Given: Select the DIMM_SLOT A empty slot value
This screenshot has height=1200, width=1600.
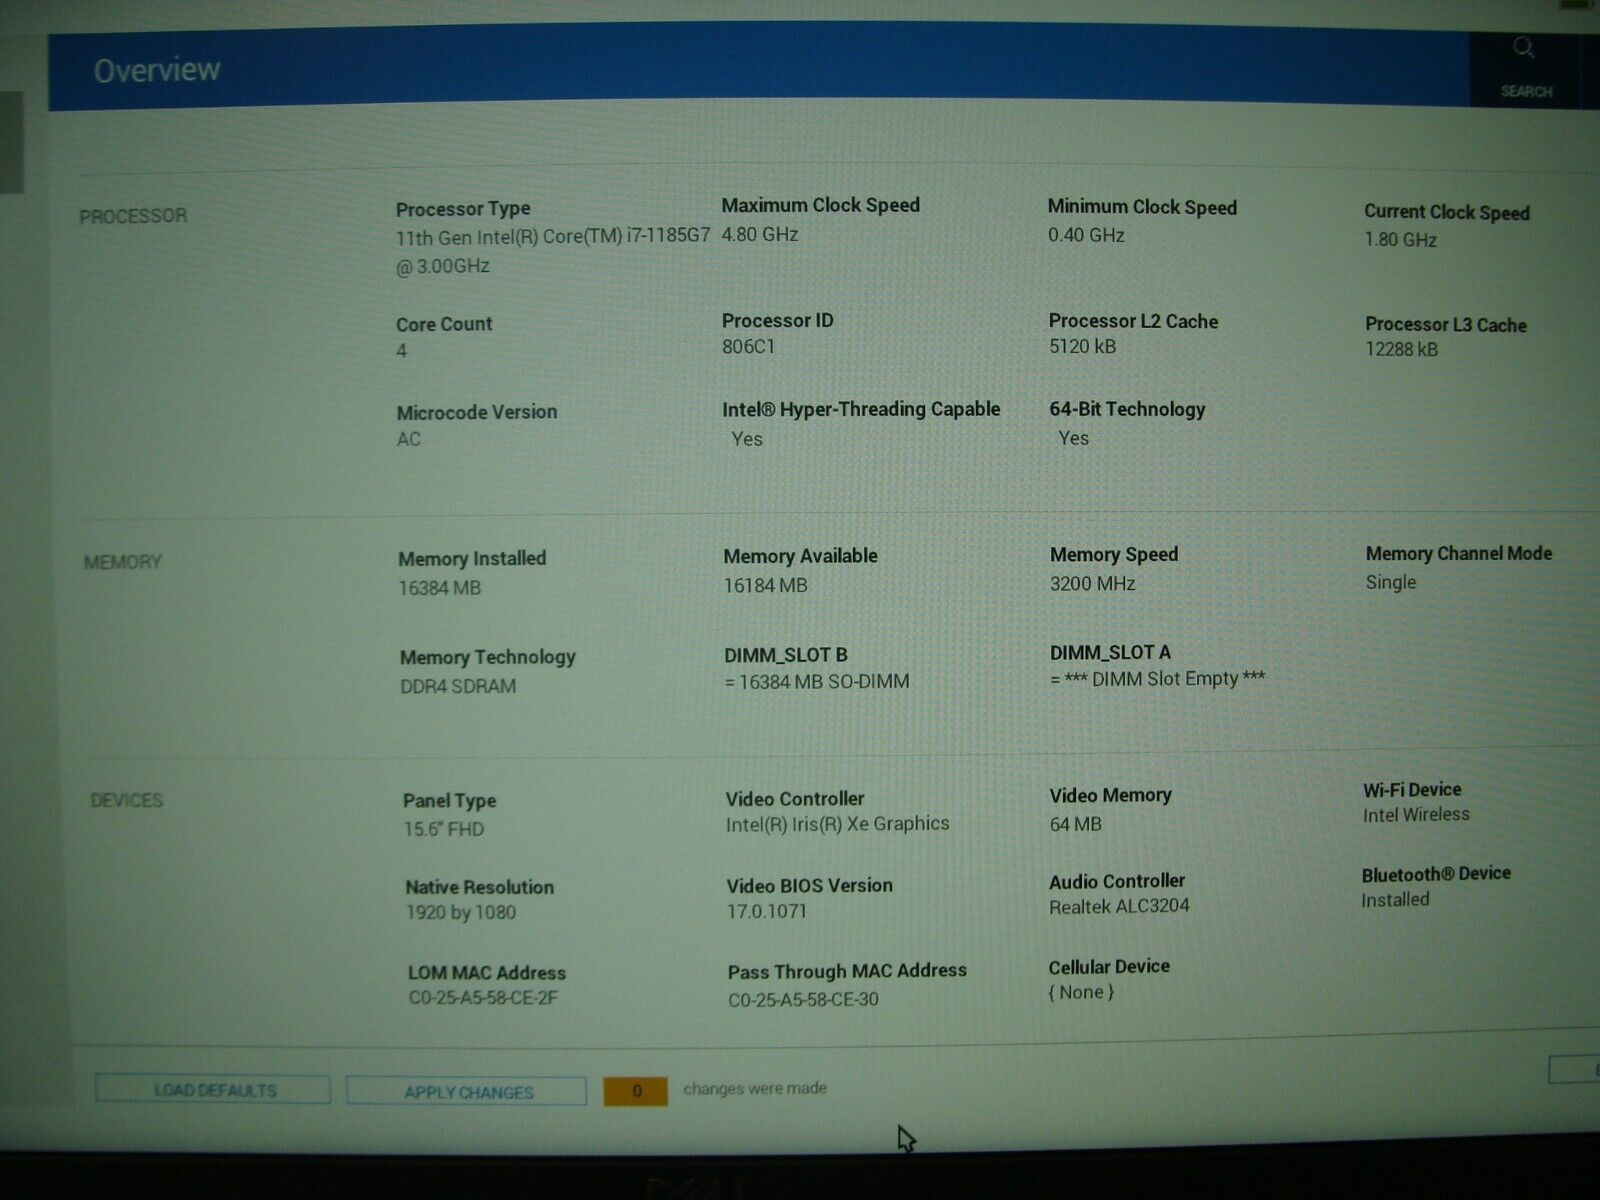Looking at the screenshot, I should [1157, 679].
